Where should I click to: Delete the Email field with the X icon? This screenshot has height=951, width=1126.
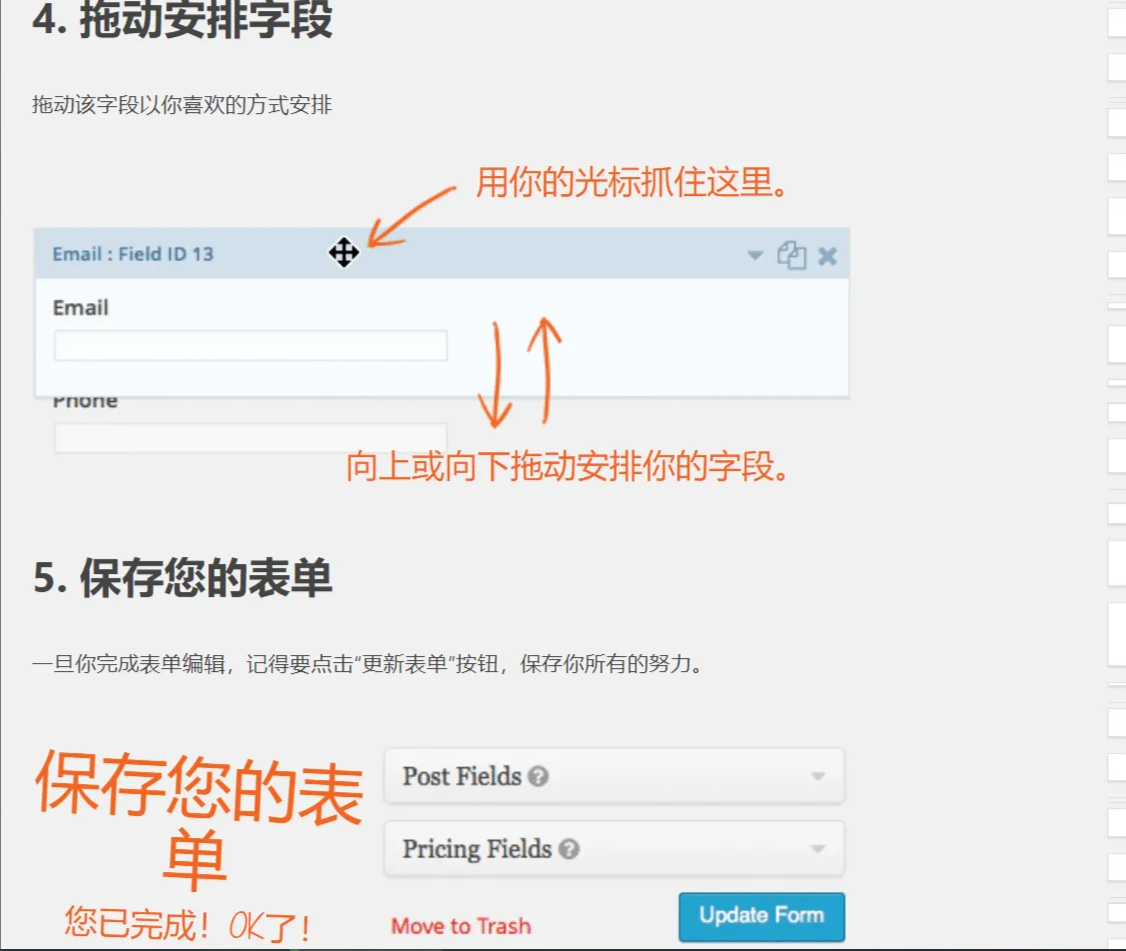pos(827,256)
